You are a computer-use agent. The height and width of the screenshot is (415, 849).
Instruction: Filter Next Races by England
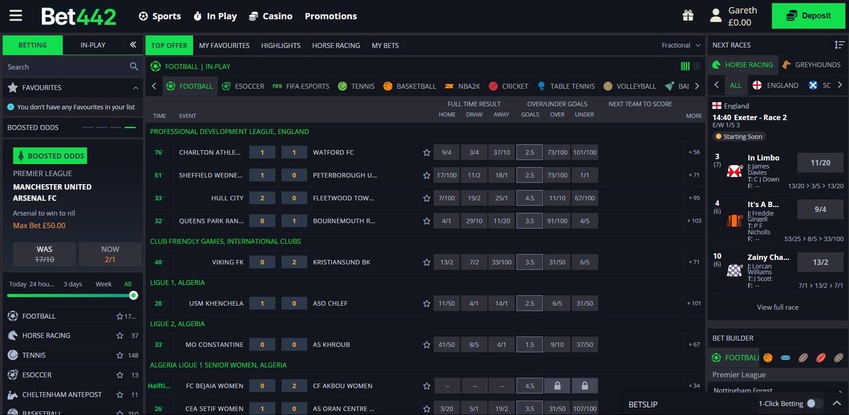[775, 85]
